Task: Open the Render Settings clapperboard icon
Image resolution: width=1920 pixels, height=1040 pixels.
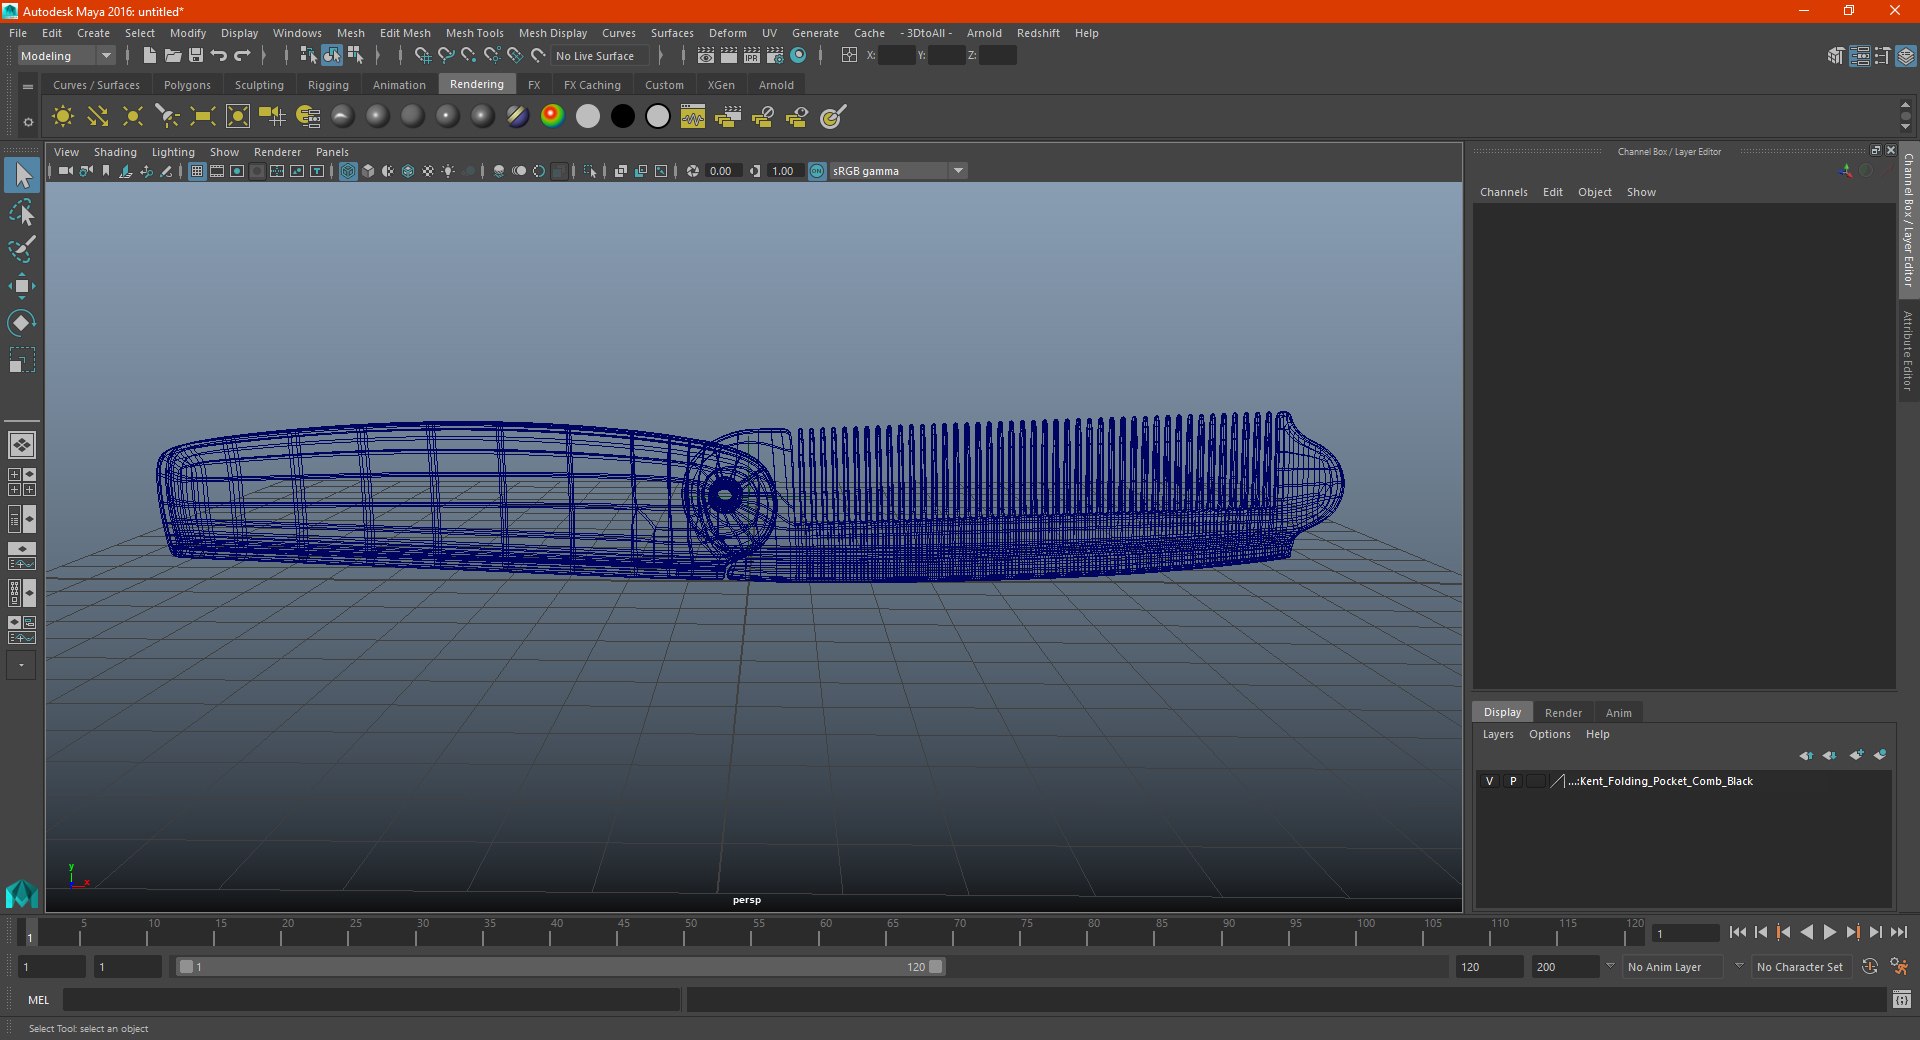Action: 775,55
